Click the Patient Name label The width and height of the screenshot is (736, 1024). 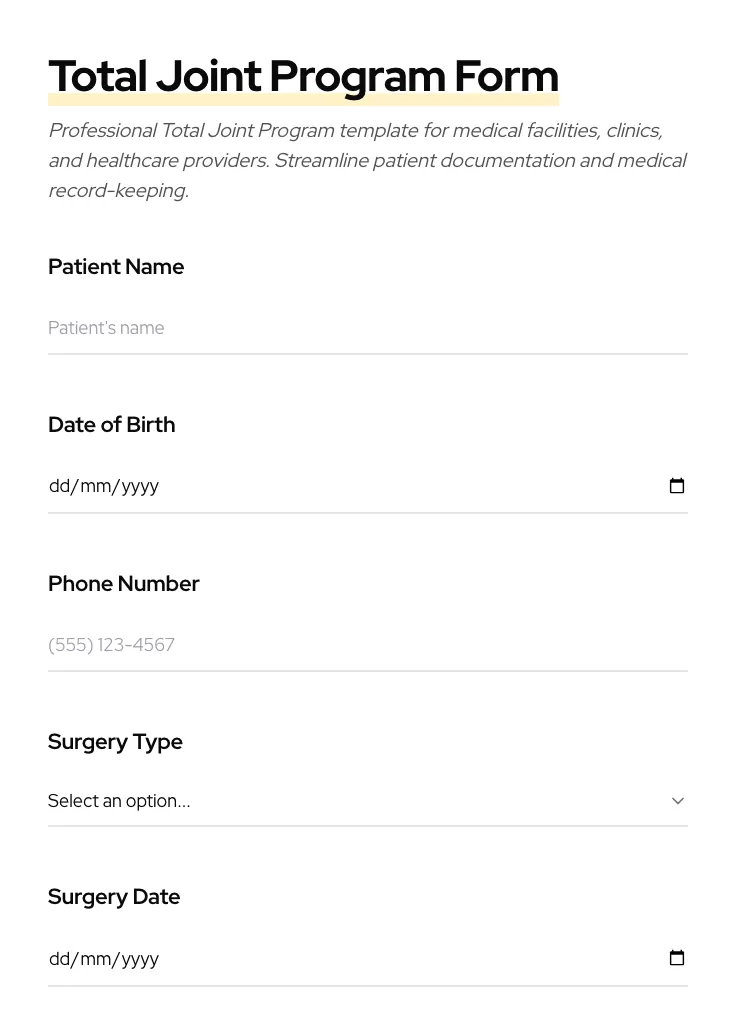pyautogui.click(x=116, y=267)
